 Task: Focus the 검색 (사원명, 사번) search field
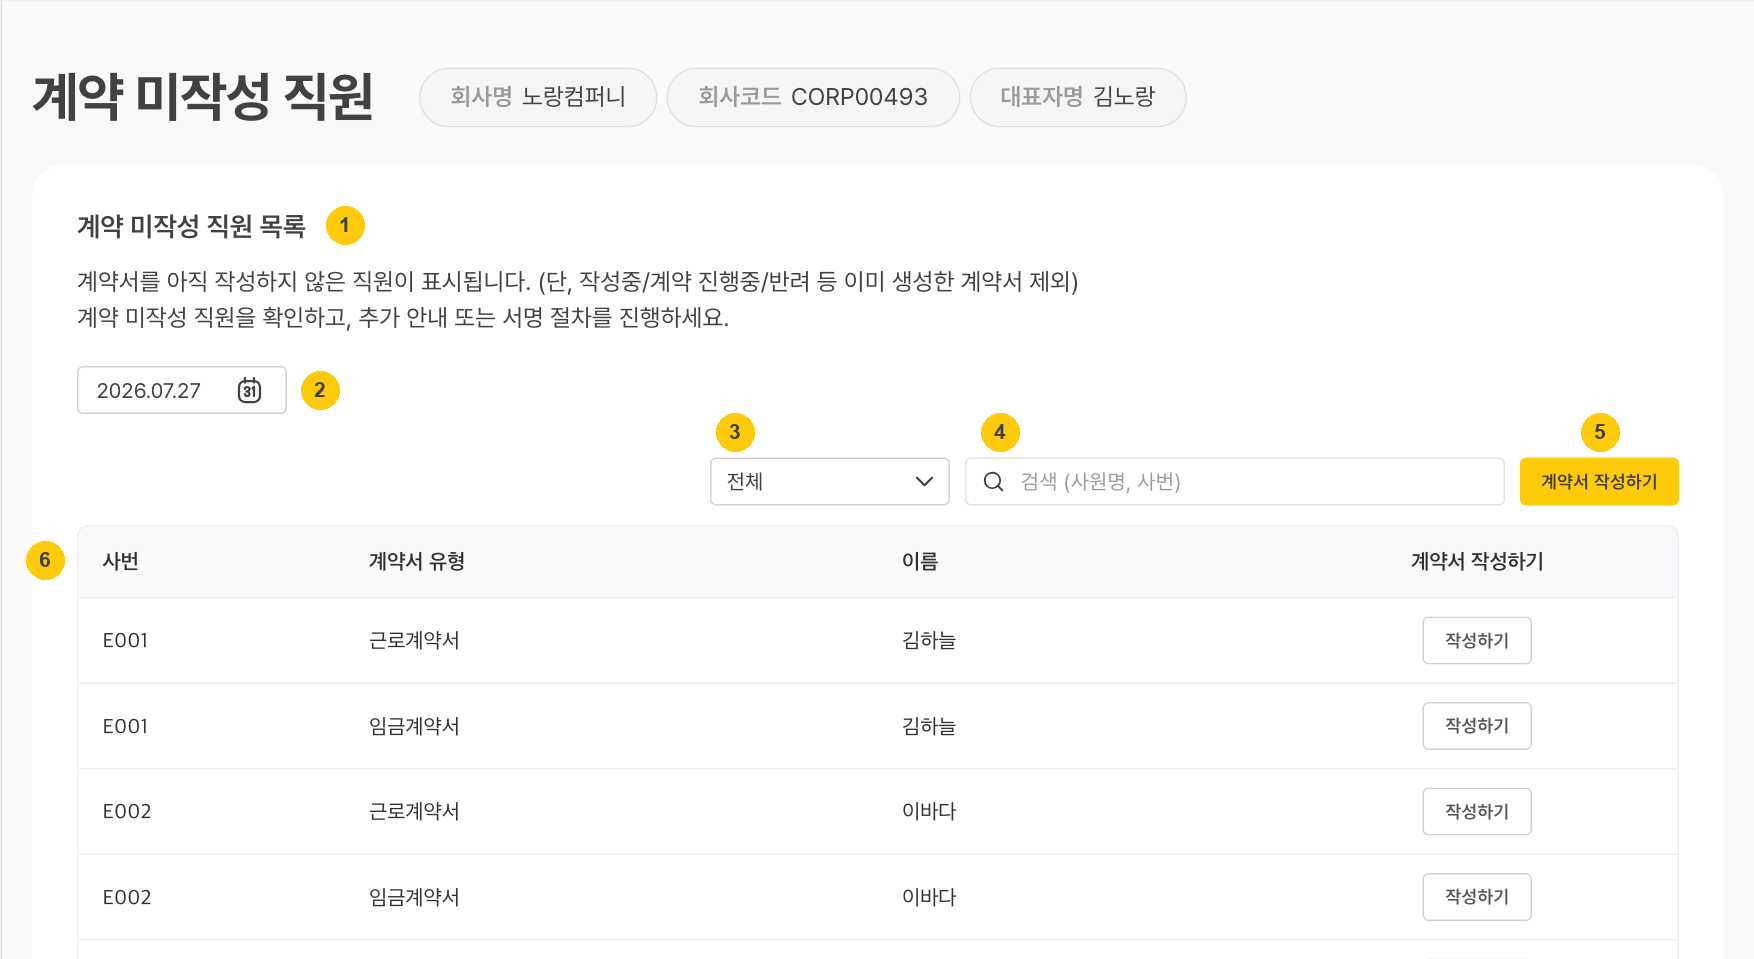point(1235,482)
